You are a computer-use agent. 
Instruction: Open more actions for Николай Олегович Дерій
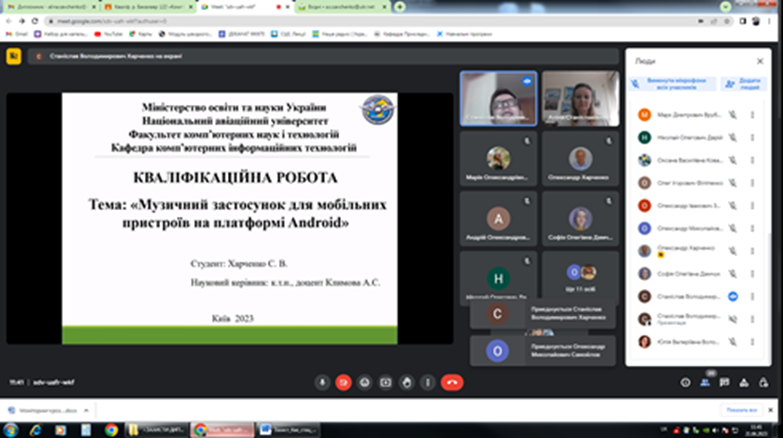752,137
